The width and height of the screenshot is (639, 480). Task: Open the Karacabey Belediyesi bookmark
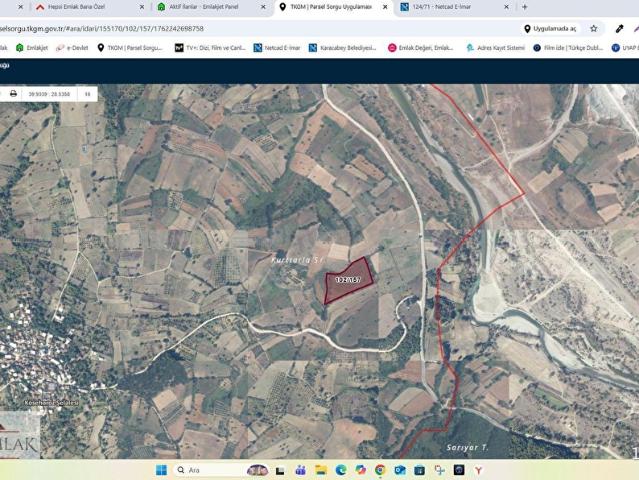click(343, 47)
